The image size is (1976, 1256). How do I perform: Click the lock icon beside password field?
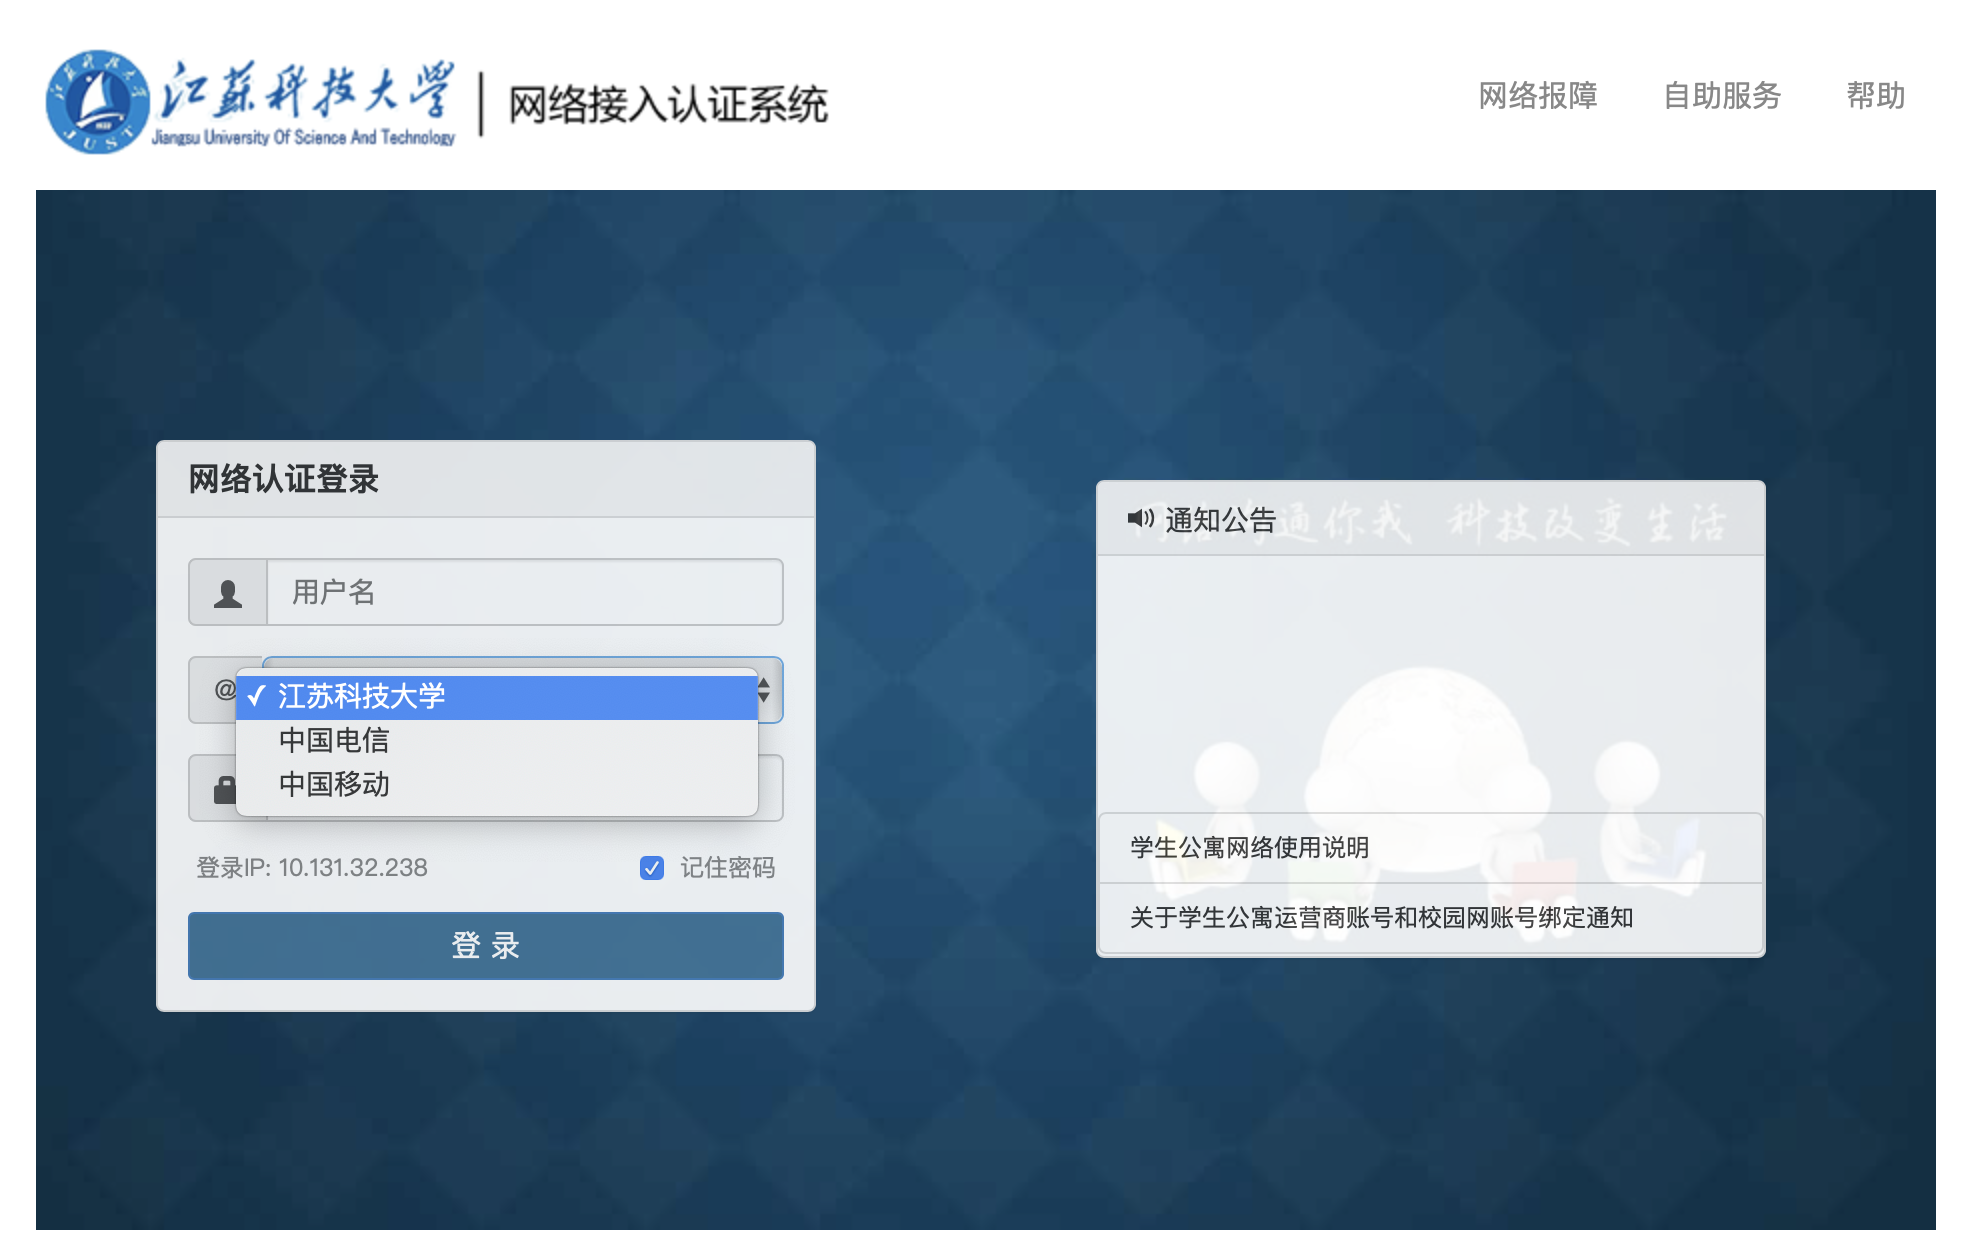pos(225,790)
